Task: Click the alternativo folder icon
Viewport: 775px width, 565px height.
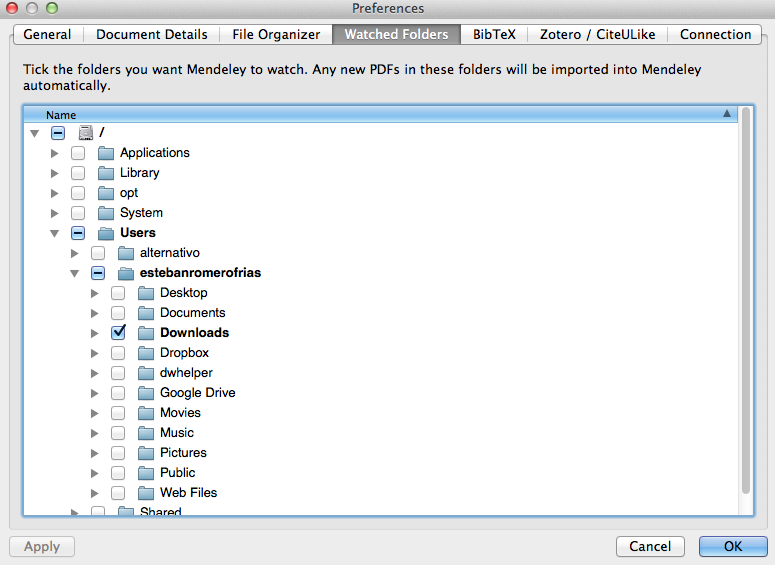Action: coord(126,253)
